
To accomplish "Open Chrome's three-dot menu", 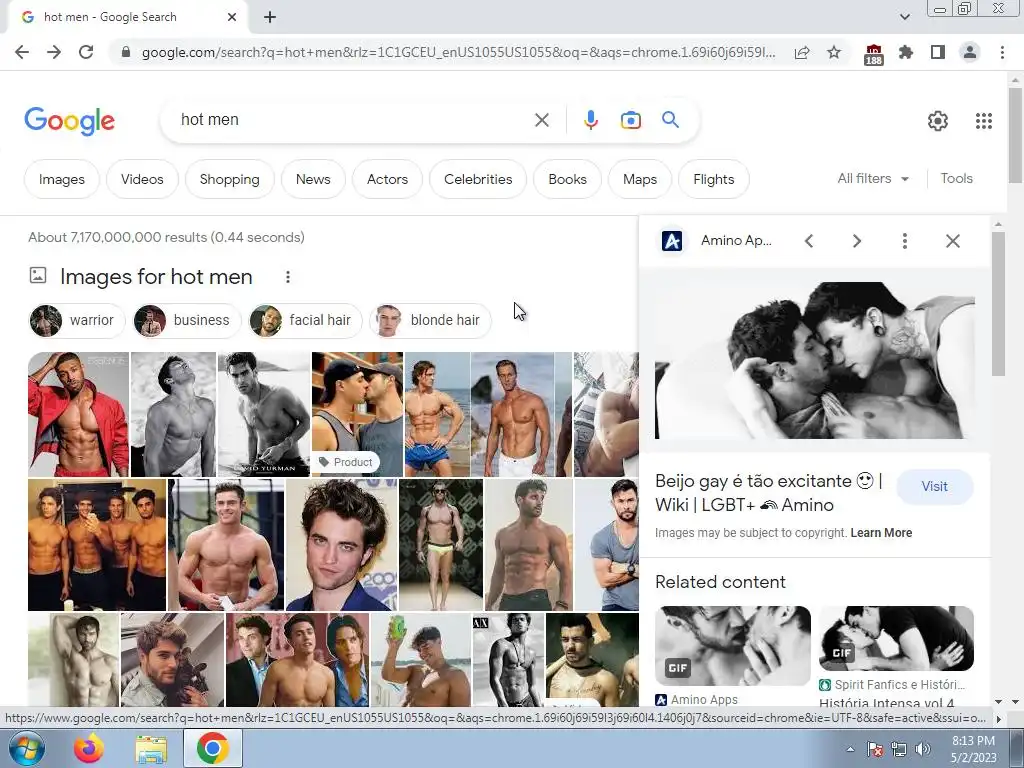I will 1002,52.
